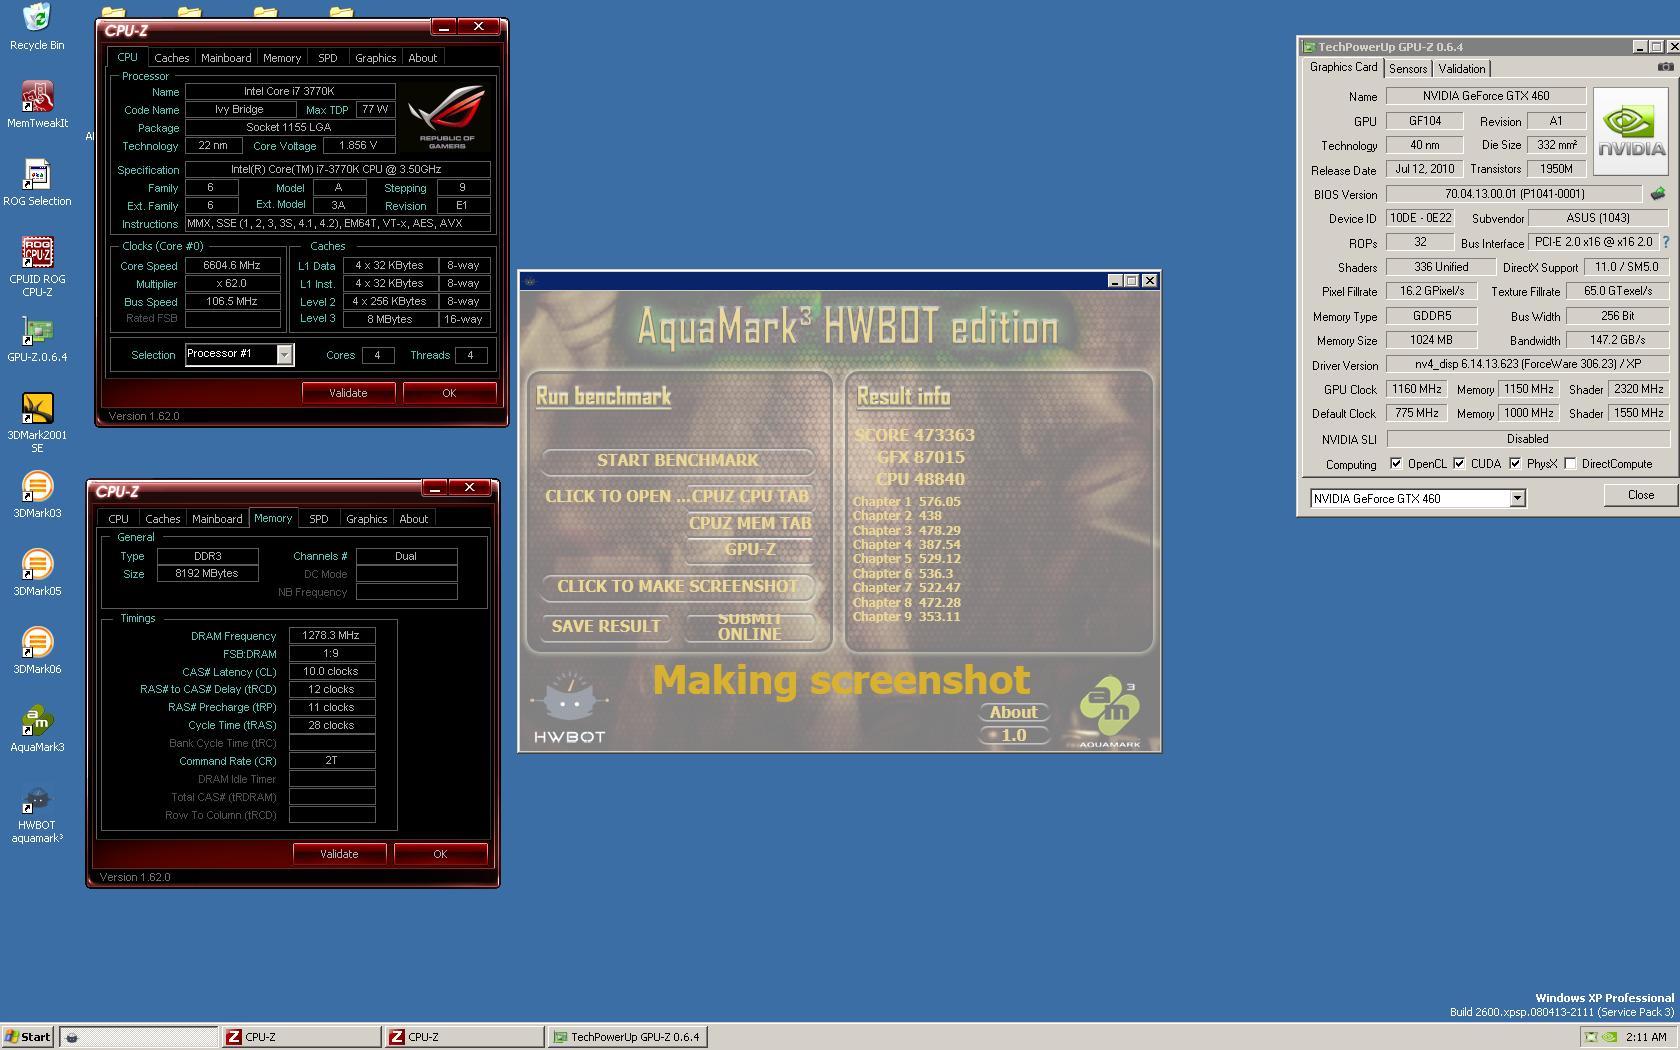The height and width of the screenshot is (1050, 1680).
Task: Open the Sensors tab in GPU-Z
Action: point(1407,69)
